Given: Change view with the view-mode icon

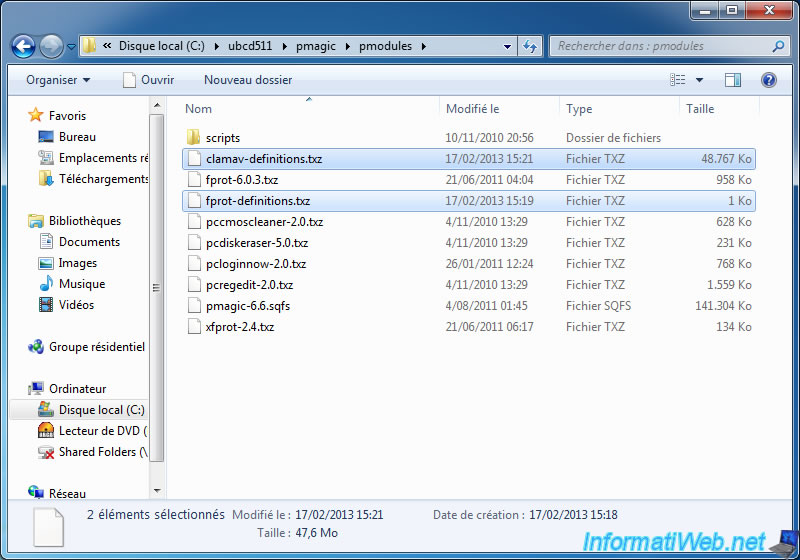Looking at the screenshot, I should [x=678, y=80].
